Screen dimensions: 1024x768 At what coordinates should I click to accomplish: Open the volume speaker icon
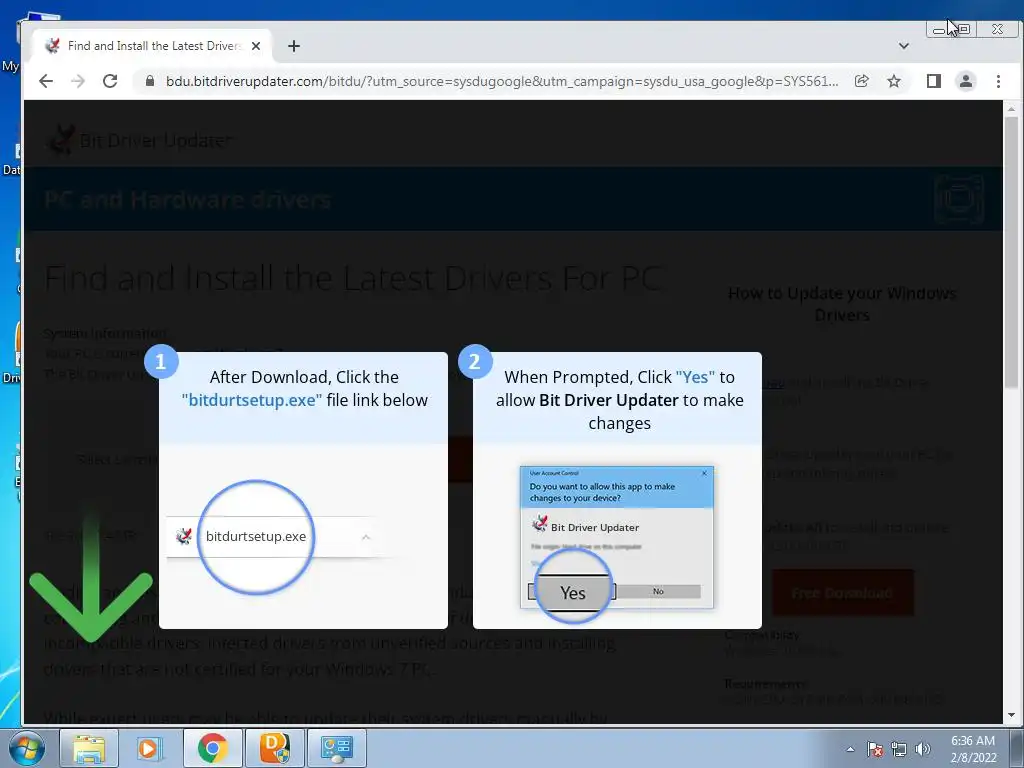click(x=922, y=749)
